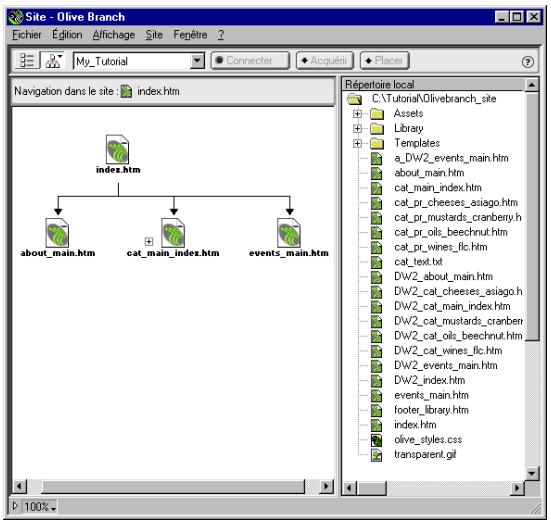Viewport: 551px width, 523px height.
Task: Open the My_Tutorial site dropdown arrow
Action: pyautogui.click(x=197, y=61)
